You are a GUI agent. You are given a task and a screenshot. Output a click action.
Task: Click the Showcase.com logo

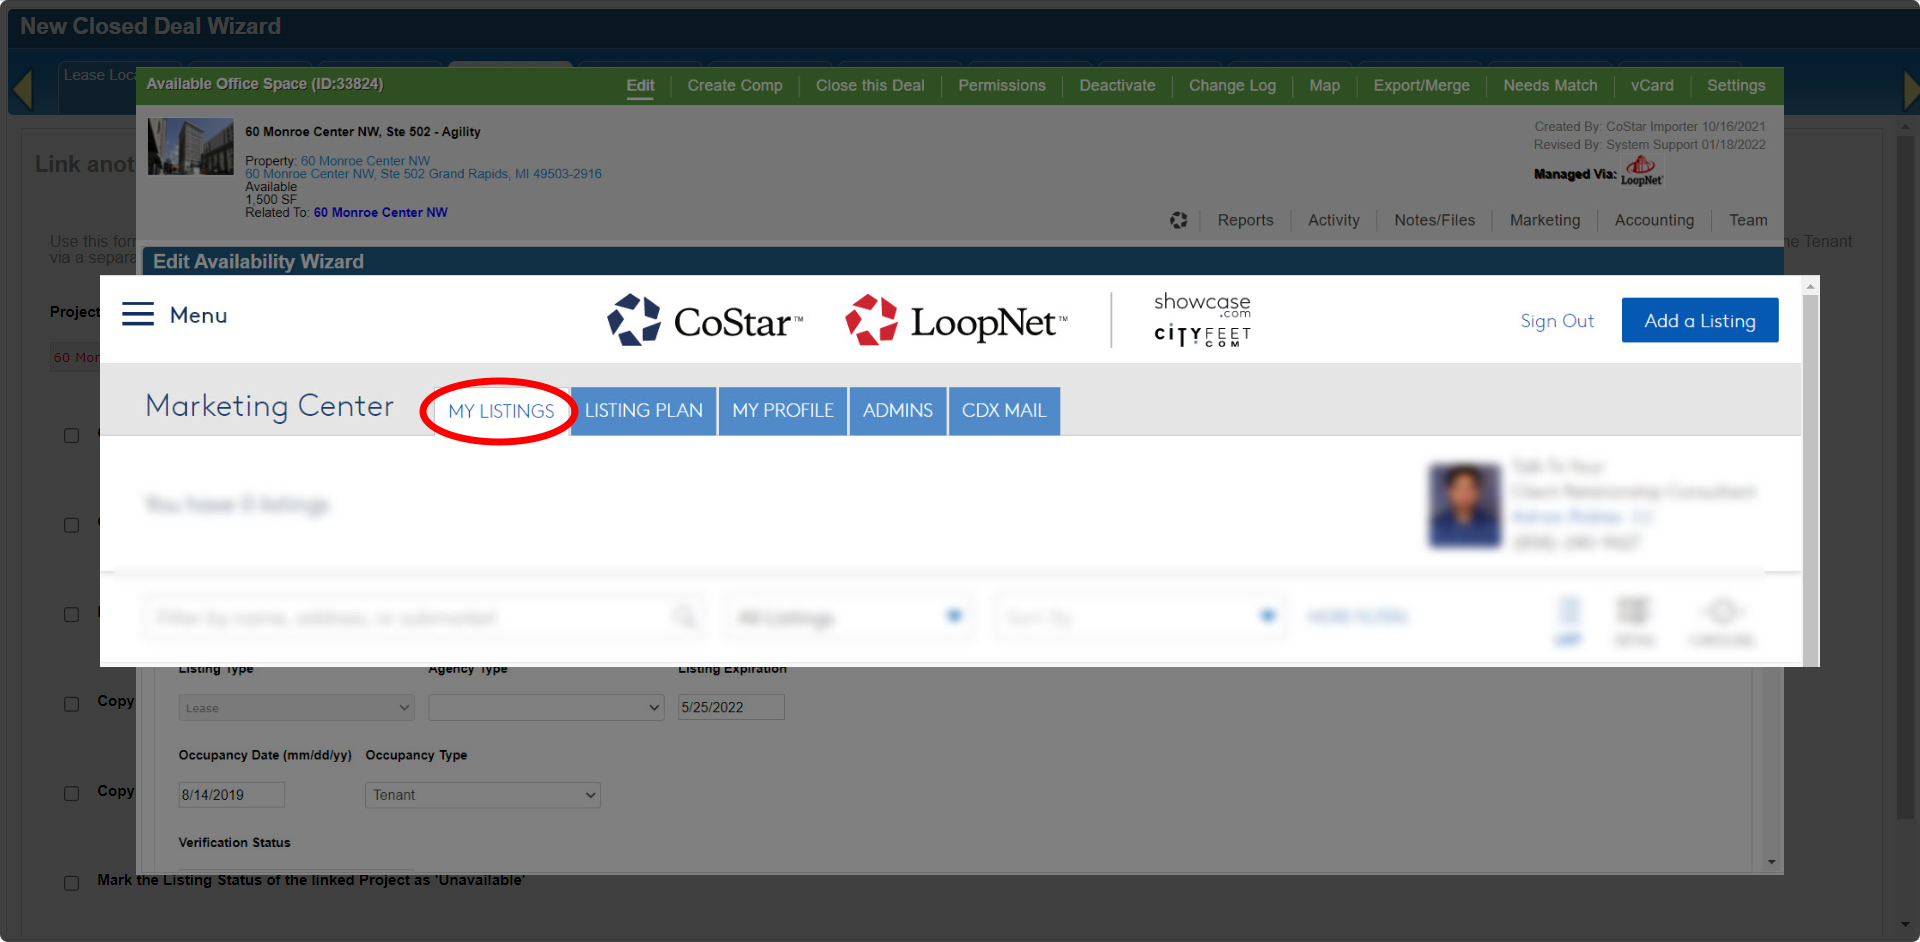(x=1202, y=304)
